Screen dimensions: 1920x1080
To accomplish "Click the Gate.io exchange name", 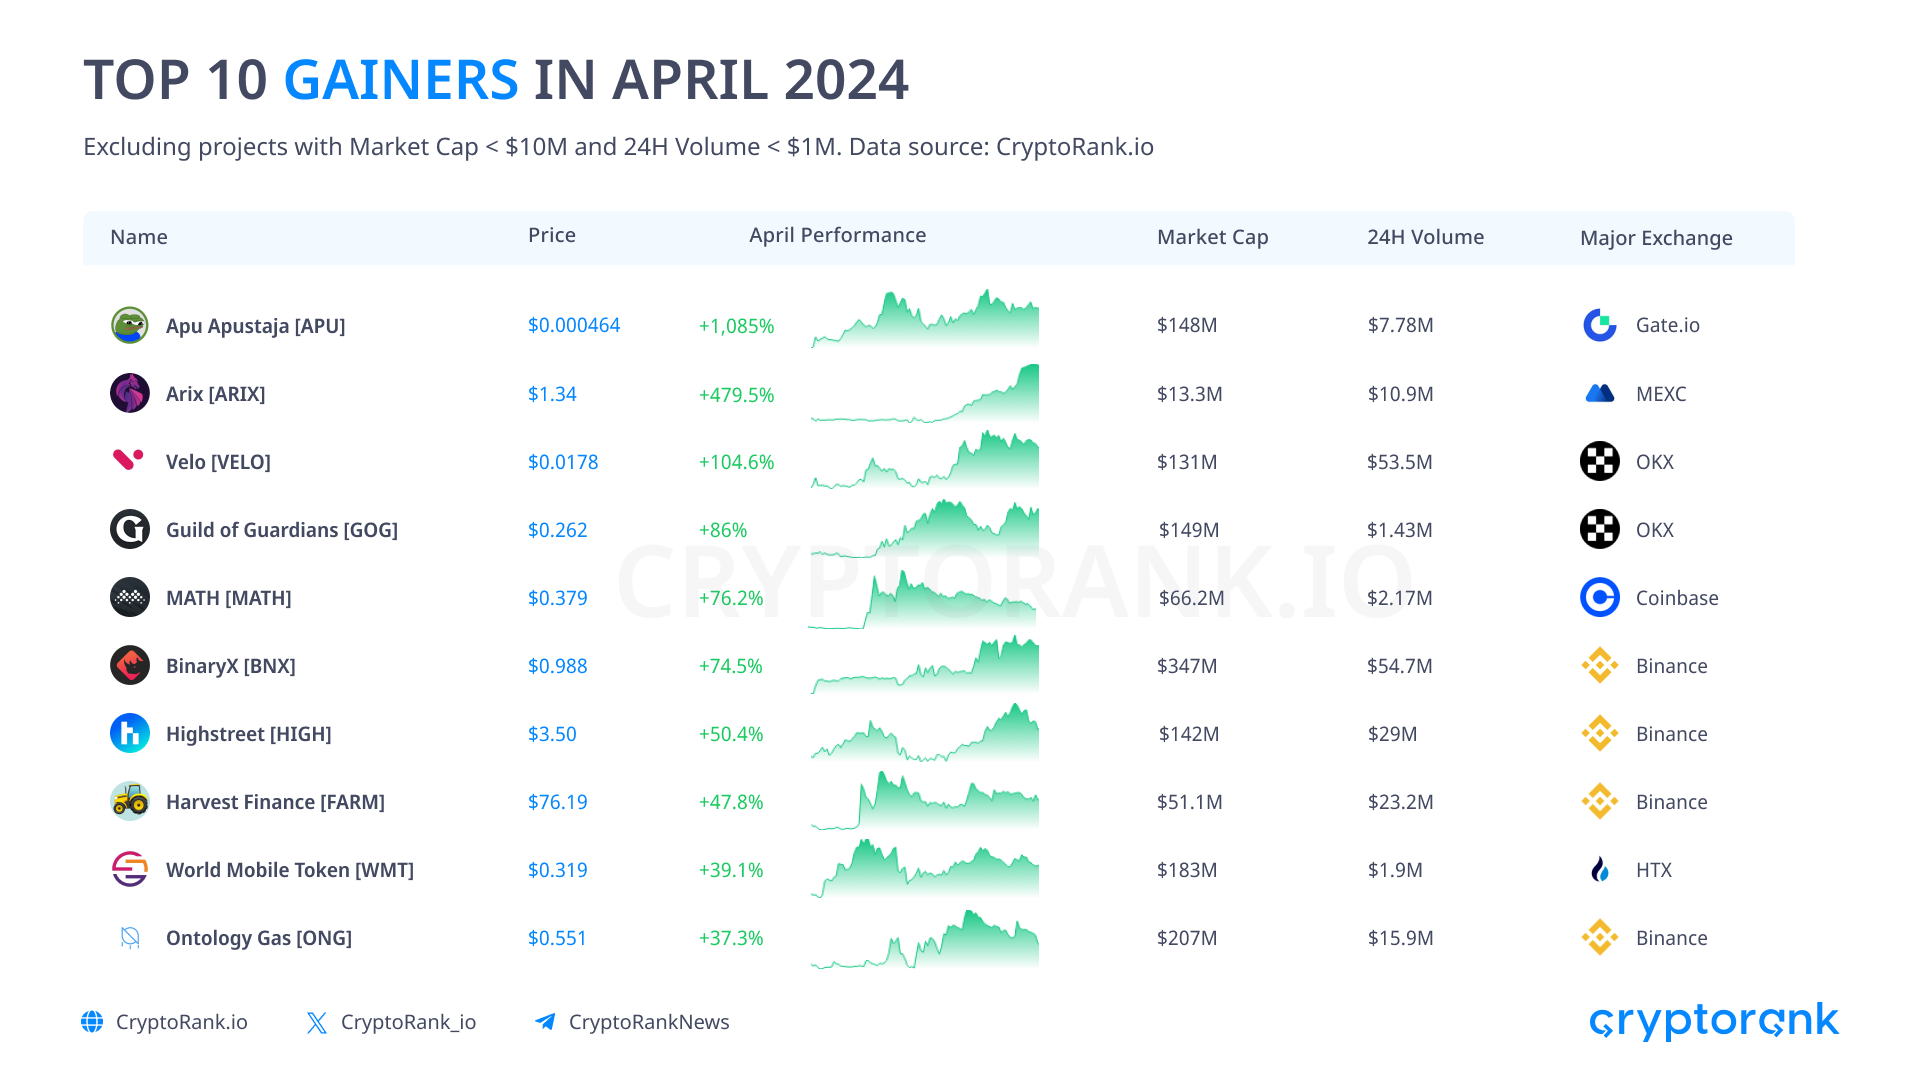I will 1668,325.
